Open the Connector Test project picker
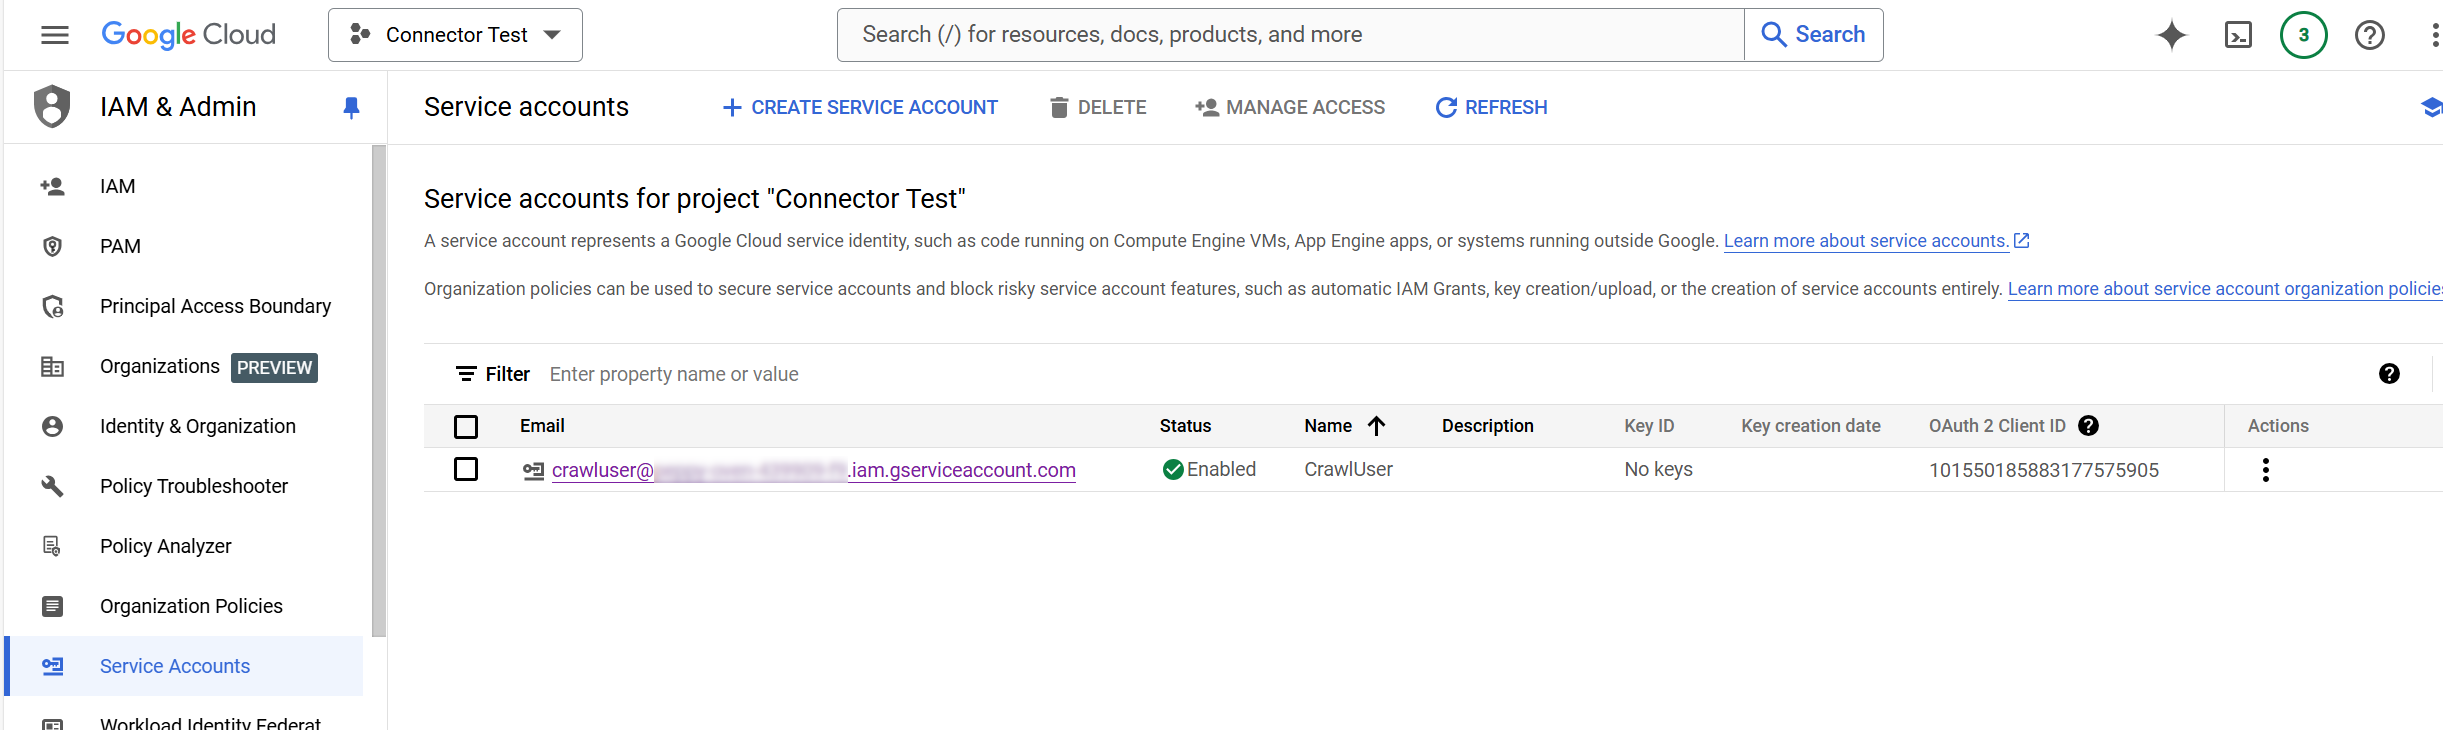 (455, 35)
